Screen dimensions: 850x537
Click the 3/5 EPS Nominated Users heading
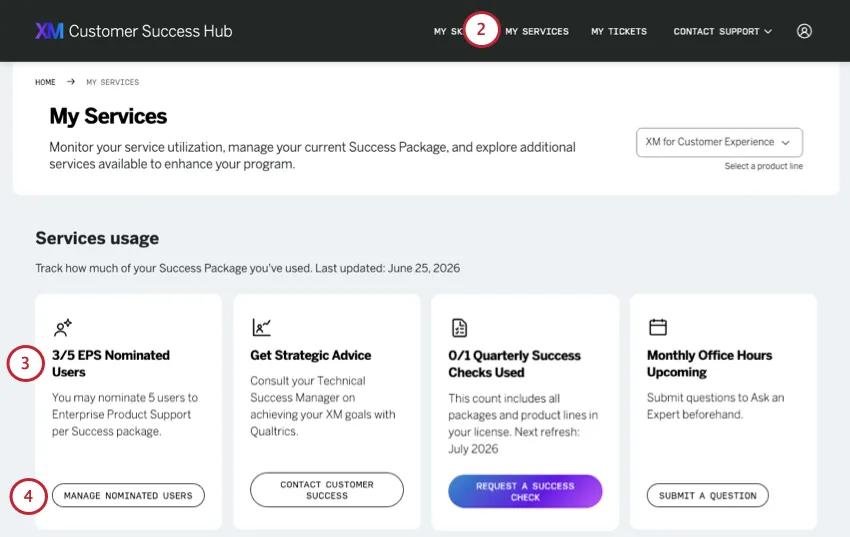tap(111, 364)
